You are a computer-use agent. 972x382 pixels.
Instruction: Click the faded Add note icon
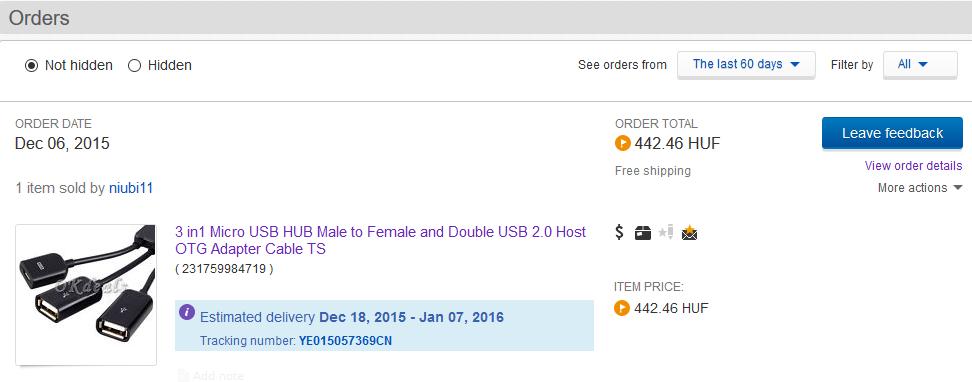click(x=183, y=375)
